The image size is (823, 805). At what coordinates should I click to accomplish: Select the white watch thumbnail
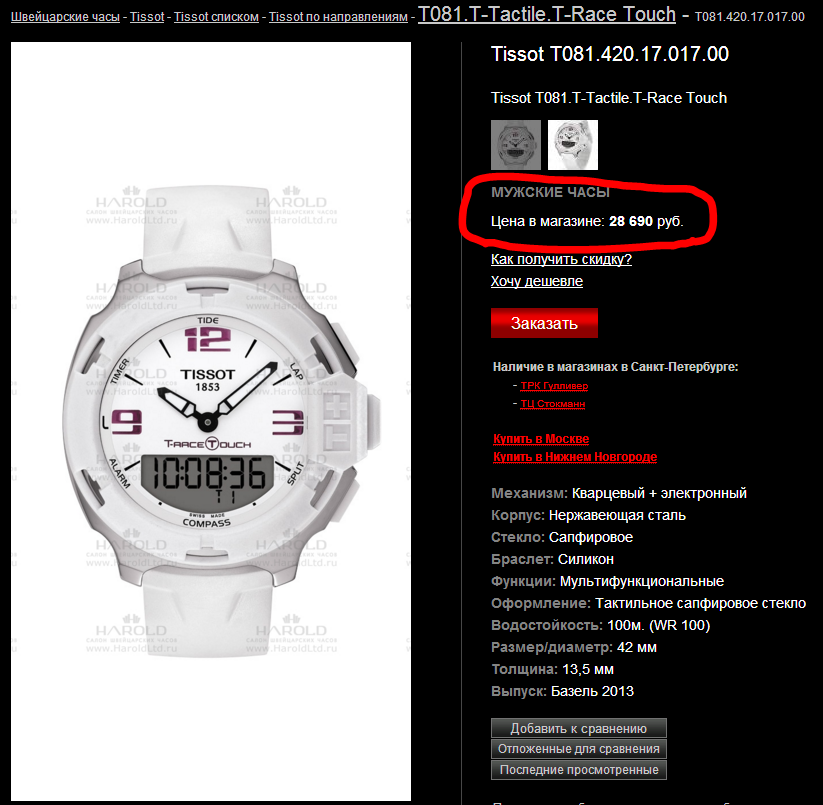[x=573, y=145]
